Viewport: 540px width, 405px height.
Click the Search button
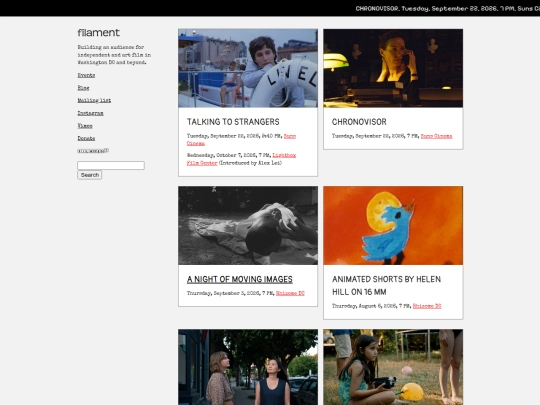[x=90, y=175]
